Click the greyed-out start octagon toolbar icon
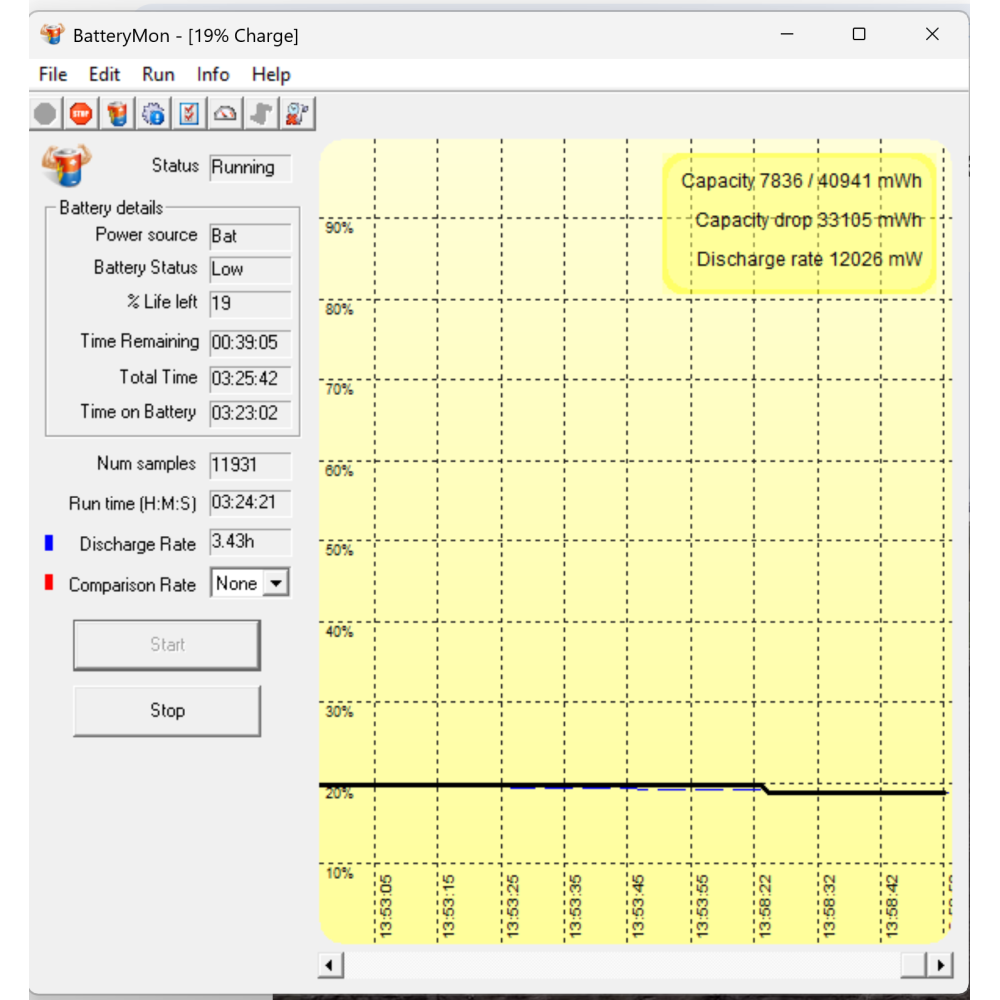 tap(45, 114)
